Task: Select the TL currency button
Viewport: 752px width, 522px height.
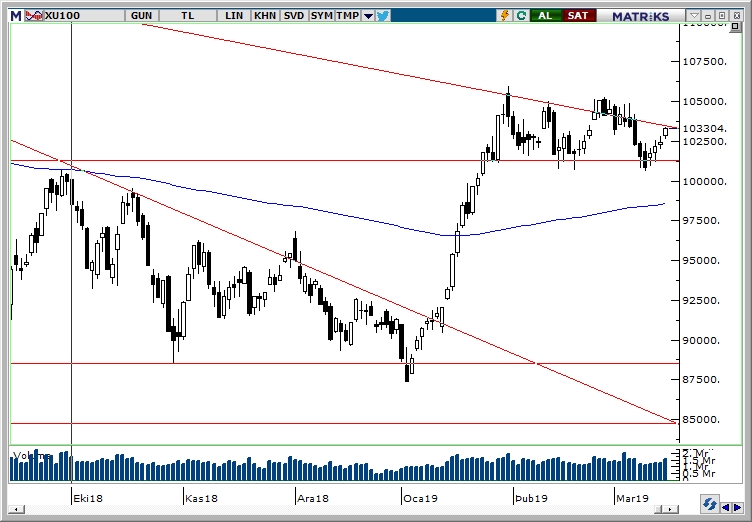Action: [188, 15]
